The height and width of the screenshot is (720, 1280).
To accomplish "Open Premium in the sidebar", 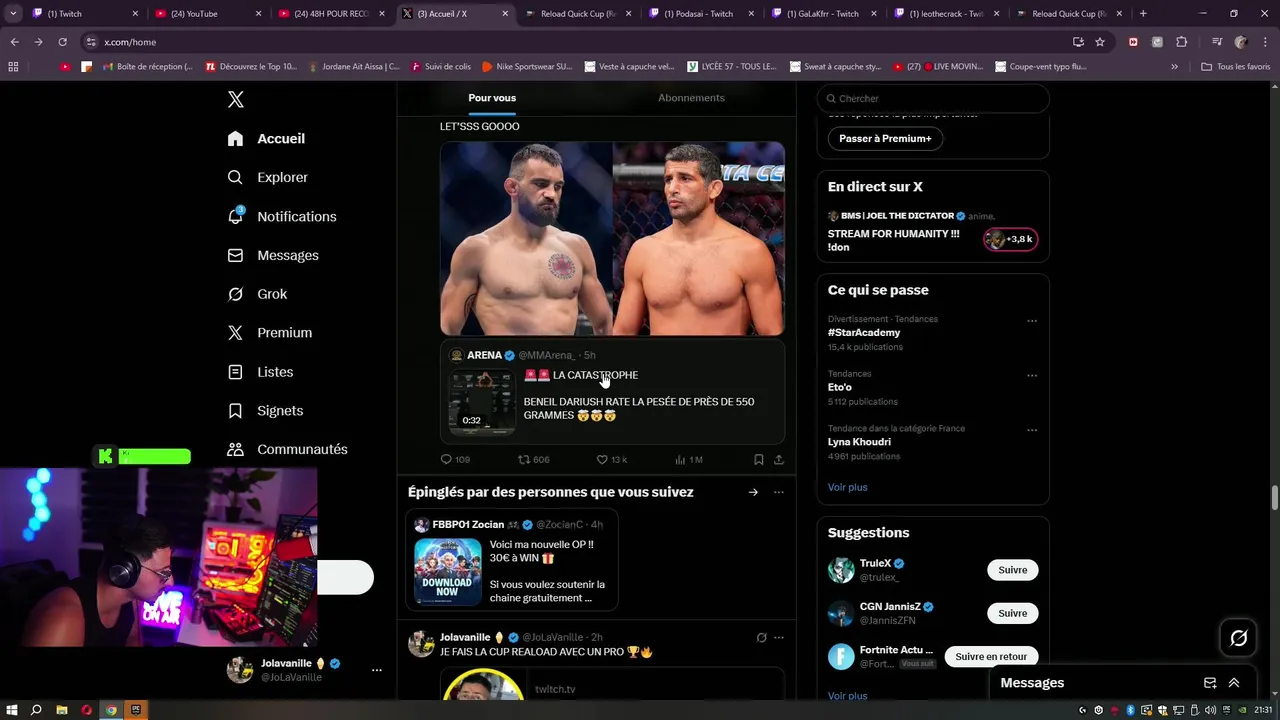I will 270,332.
